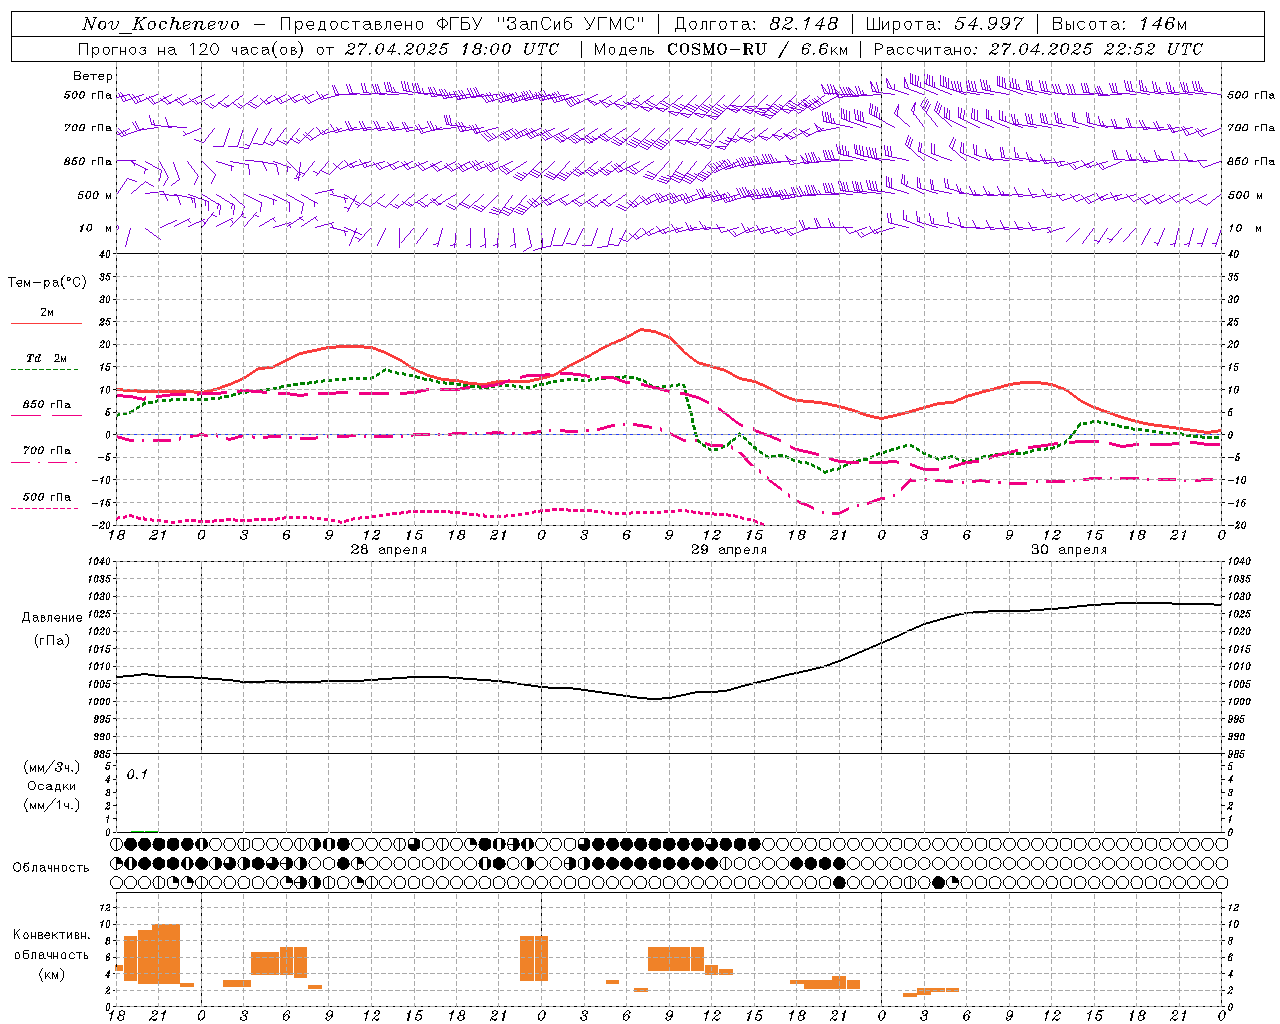Click the capitalized Облачность row label
This screenshot has height=1024, width=1280.
[x=51, y=868]
